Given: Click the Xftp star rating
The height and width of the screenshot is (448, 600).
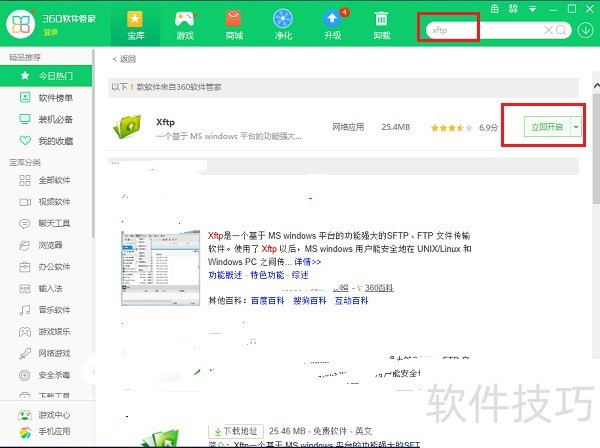Looking at the screenshot, I should pyautogui.click(x=452, y=128).
